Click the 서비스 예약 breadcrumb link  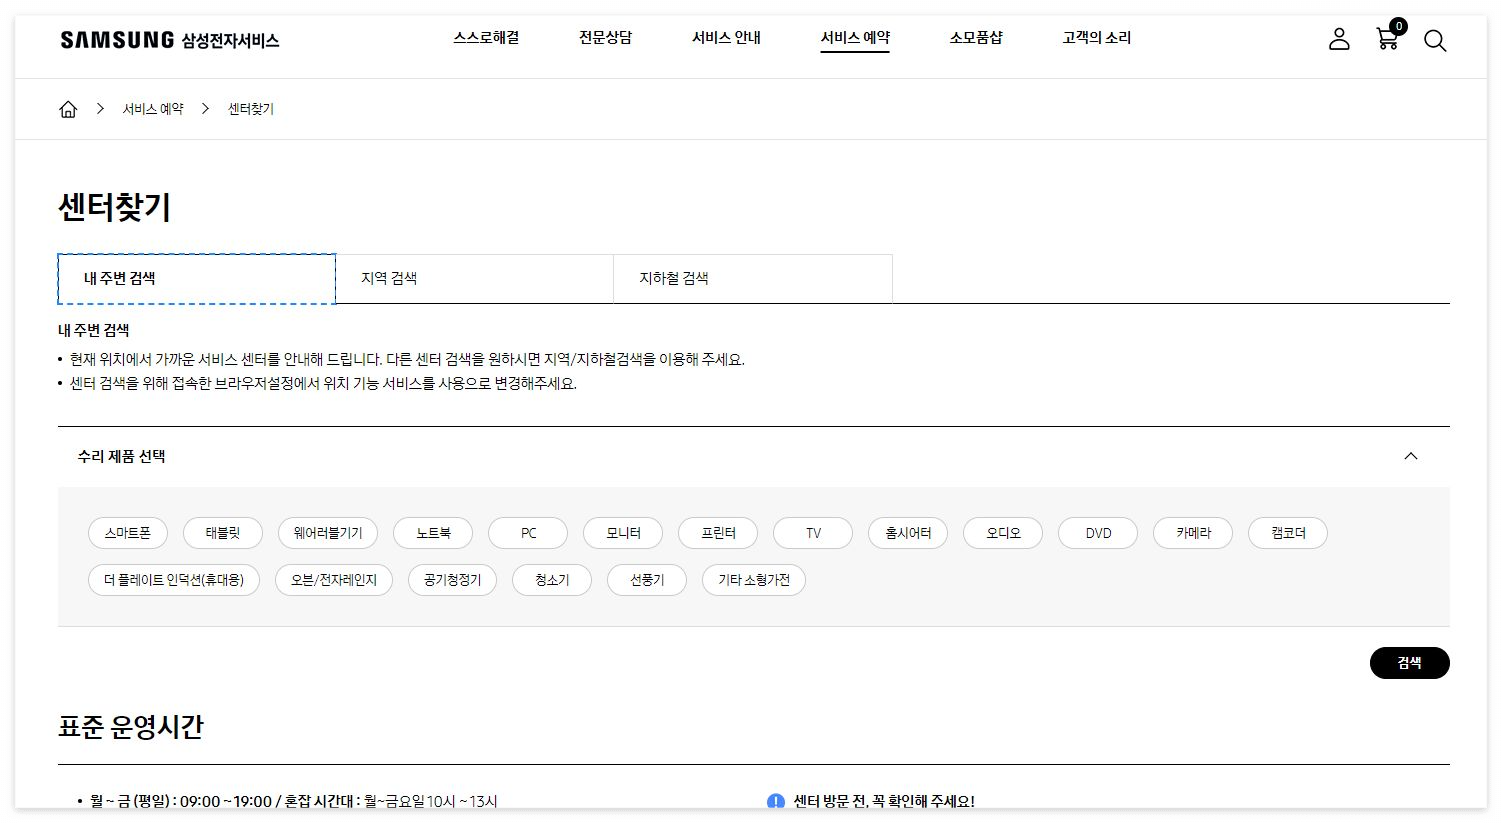[x=153, y=109]
